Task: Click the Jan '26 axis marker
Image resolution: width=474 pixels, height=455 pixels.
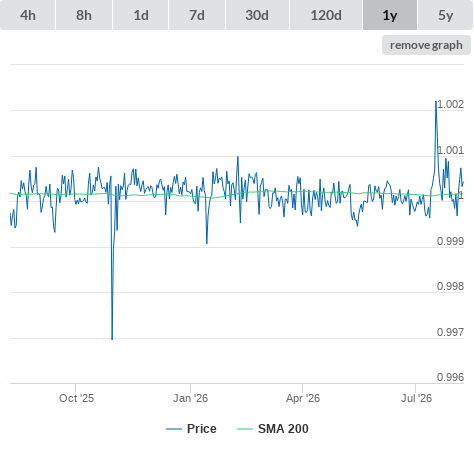Action: [x=190, y=398]
